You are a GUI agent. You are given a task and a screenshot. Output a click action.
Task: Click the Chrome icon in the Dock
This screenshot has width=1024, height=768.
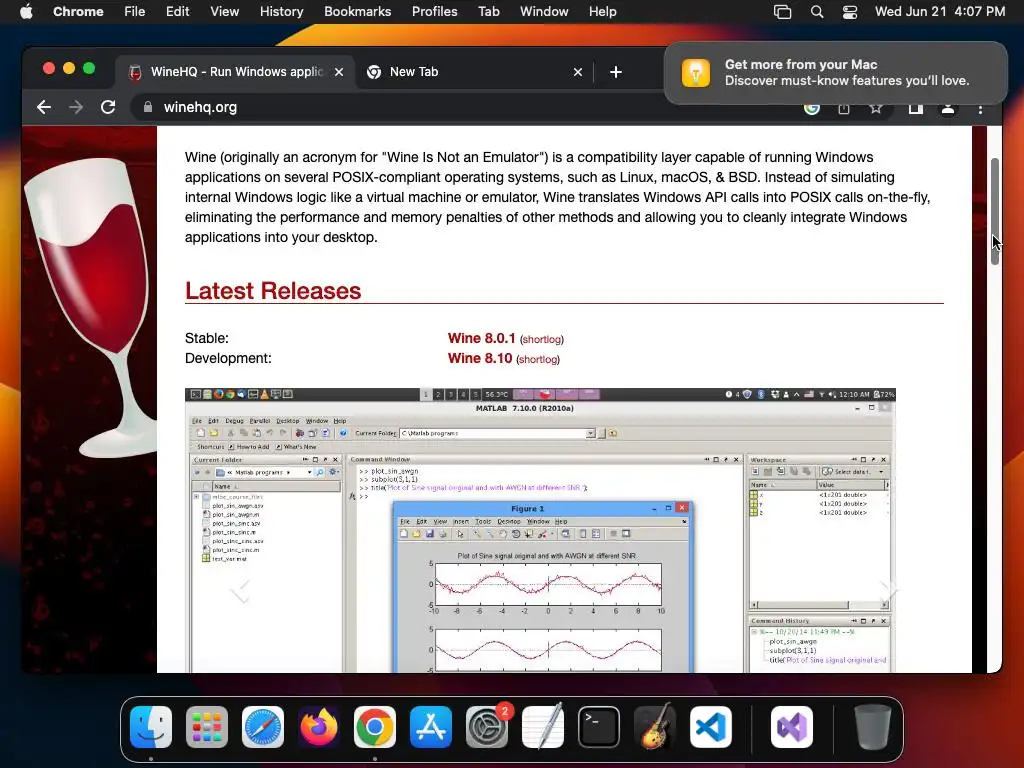tap(375, 727)
